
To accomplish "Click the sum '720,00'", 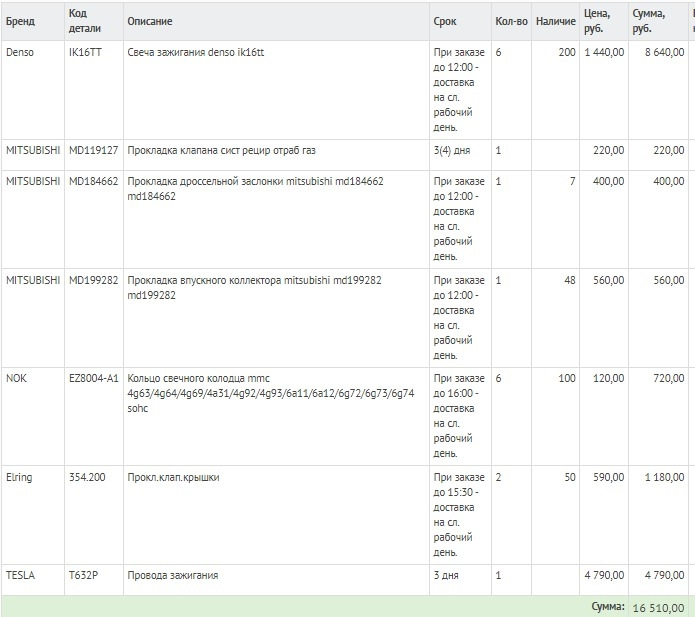I will coord(669,378).
